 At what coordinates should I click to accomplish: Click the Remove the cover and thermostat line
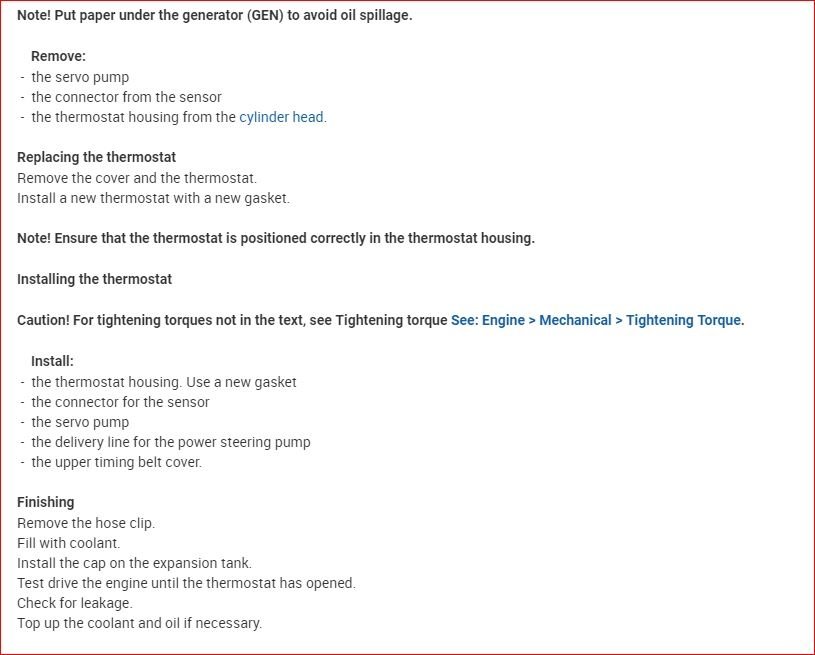137,178
